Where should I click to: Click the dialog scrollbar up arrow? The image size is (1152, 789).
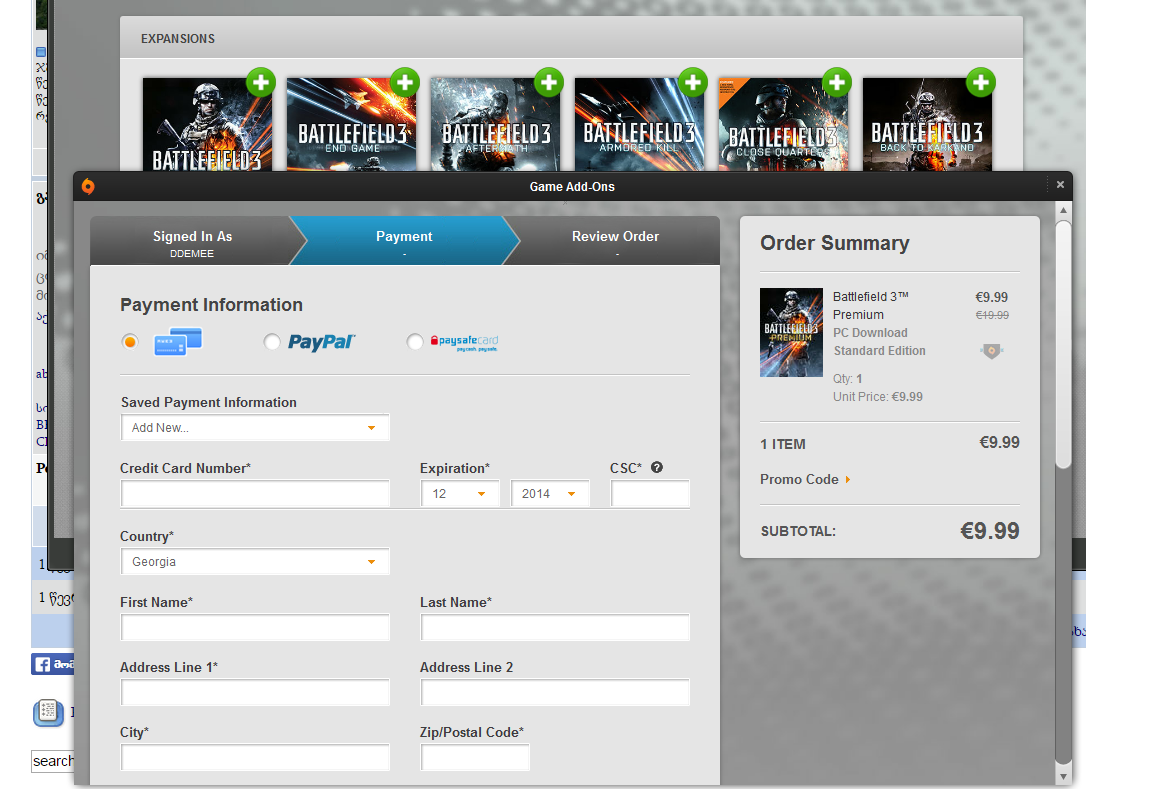(1063, 210)
